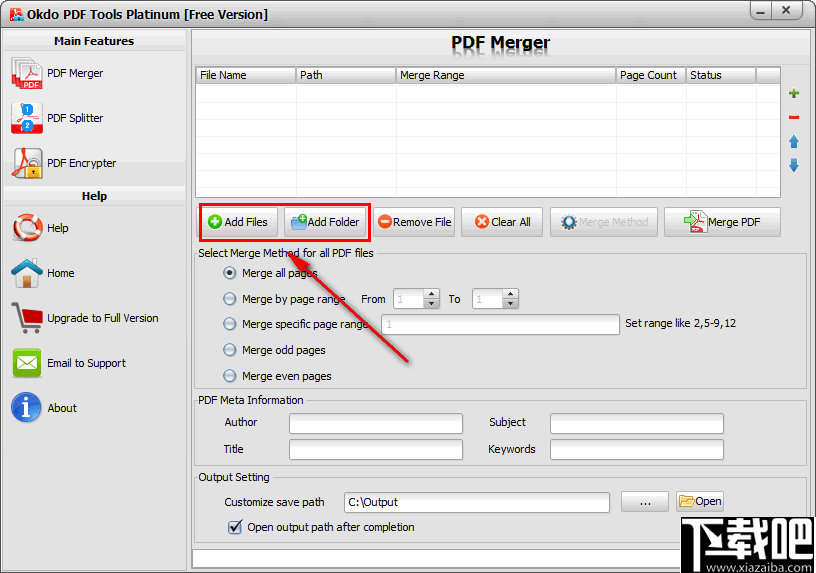Viewport: 816px width, 573px height.
Task: Click the To page number field
Action: (488, 299)
